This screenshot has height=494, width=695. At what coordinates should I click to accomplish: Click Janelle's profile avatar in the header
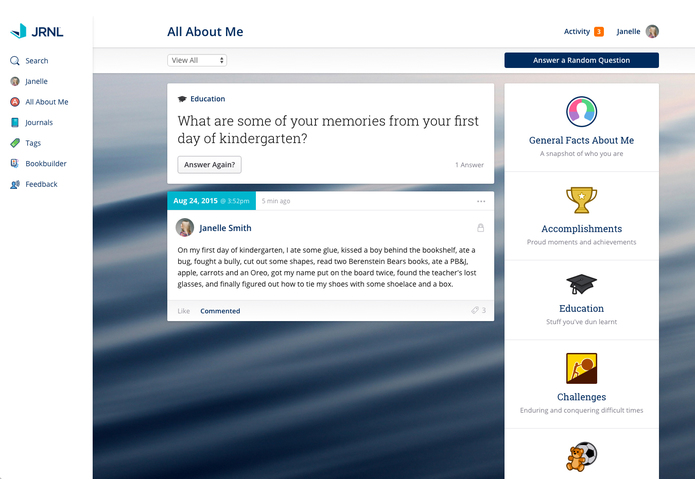click(x=652, y=31)
